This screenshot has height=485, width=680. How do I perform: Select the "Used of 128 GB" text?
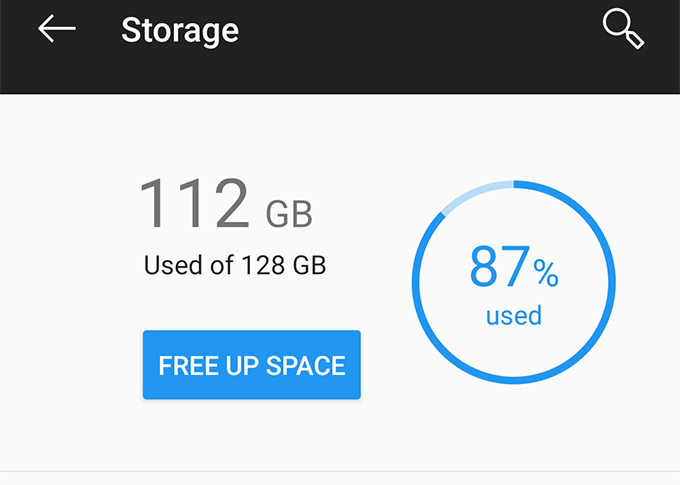click(x=235, y=266)
